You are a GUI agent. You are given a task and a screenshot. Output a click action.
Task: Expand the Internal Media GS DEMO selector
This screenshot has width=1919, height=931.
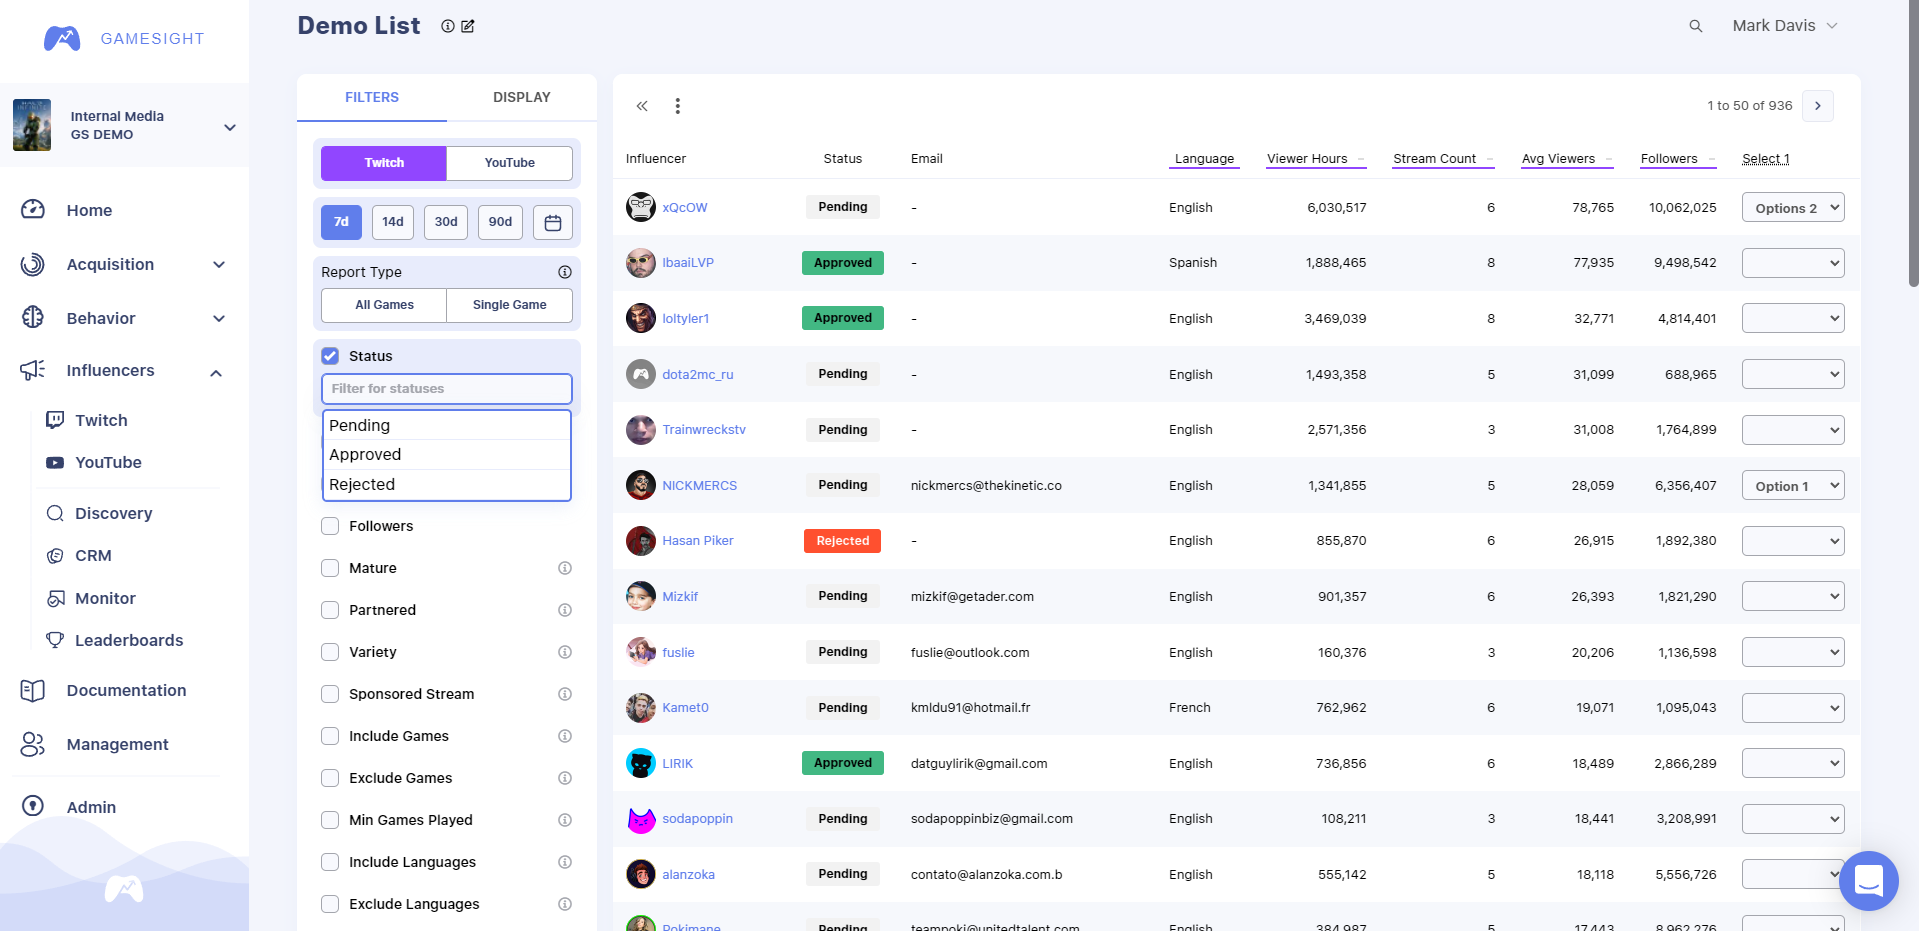click(229, 127)
